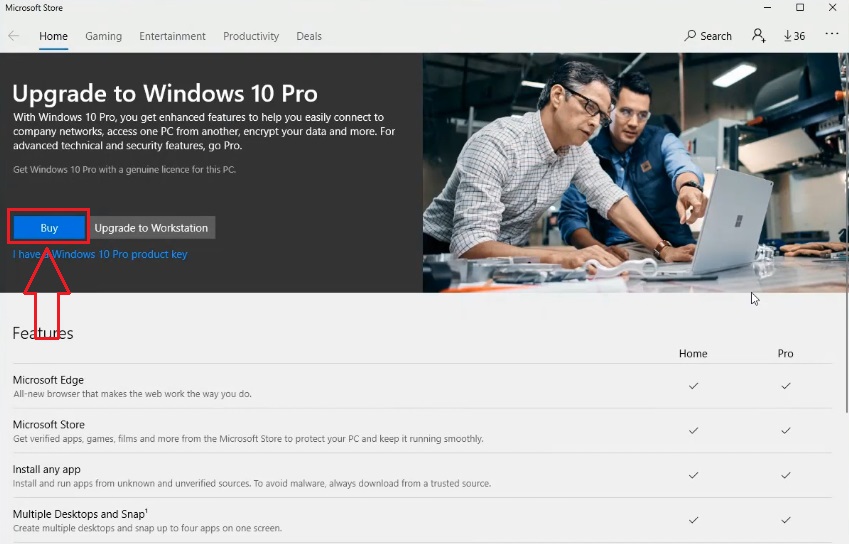Maximize the Microsoft Store window
This screenshot has width=849, height=544.
click(x=800, y=7)
